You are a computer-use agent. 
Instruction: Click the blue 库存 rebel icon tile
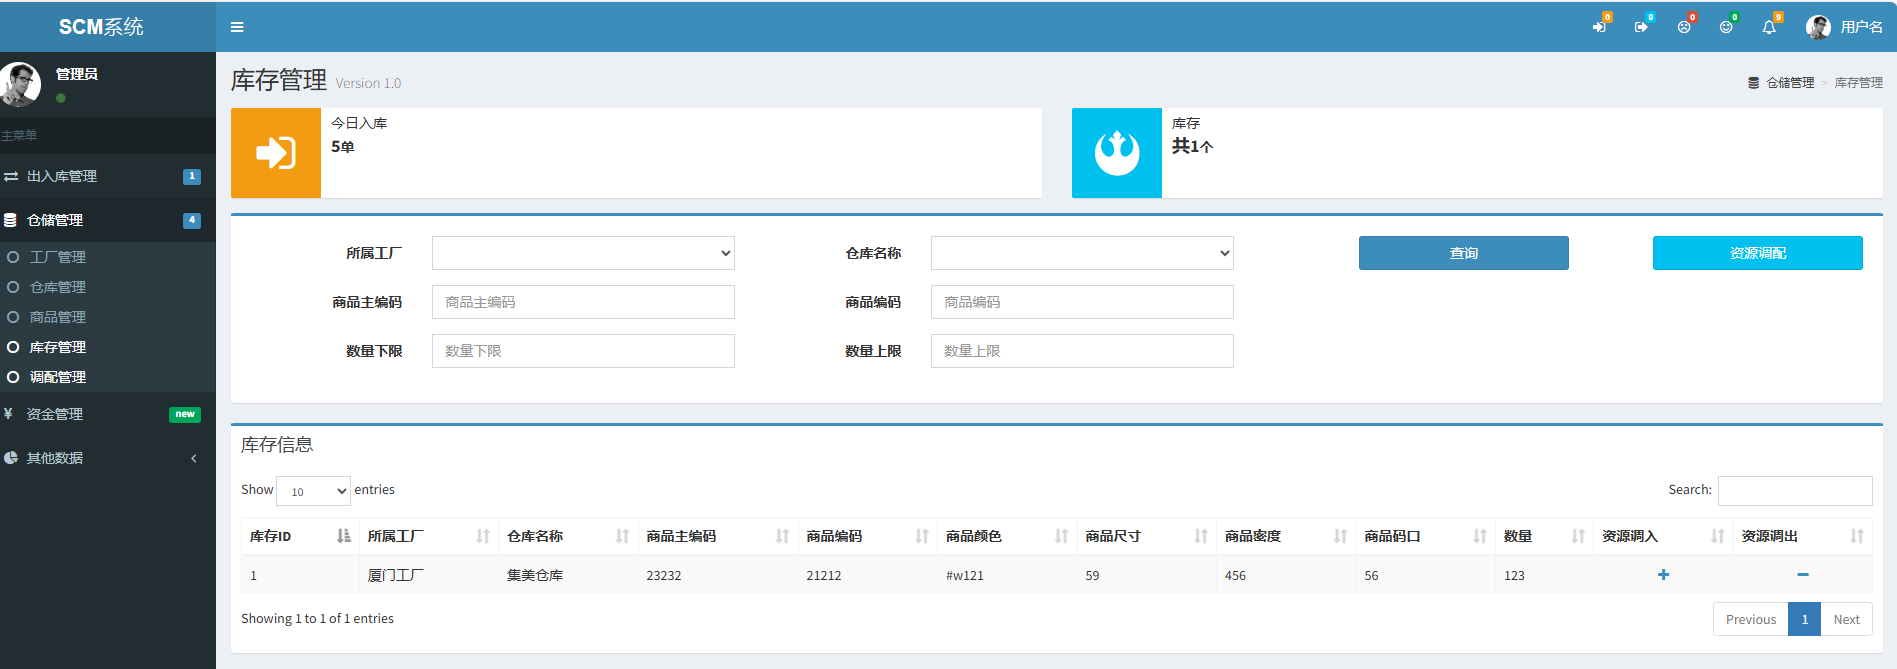1117,153
